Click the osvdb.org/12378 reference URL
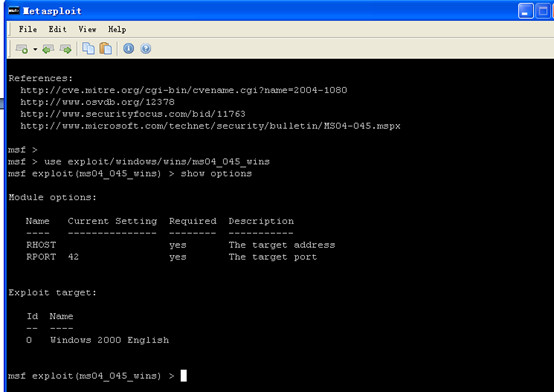 (98, 102)
